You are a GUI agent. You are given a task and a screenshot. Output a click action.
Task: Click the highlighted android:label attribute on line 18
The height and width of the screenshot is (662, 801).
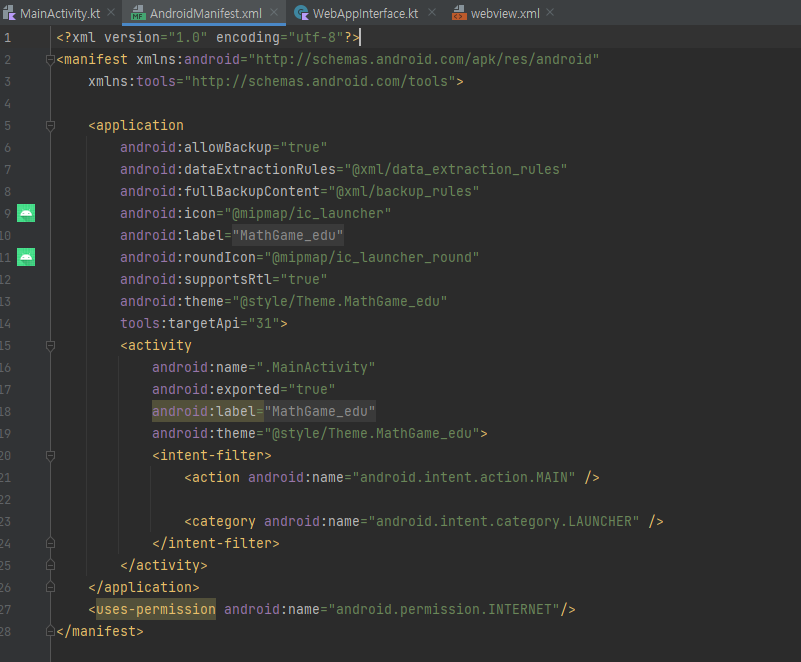tap(208, 411)
